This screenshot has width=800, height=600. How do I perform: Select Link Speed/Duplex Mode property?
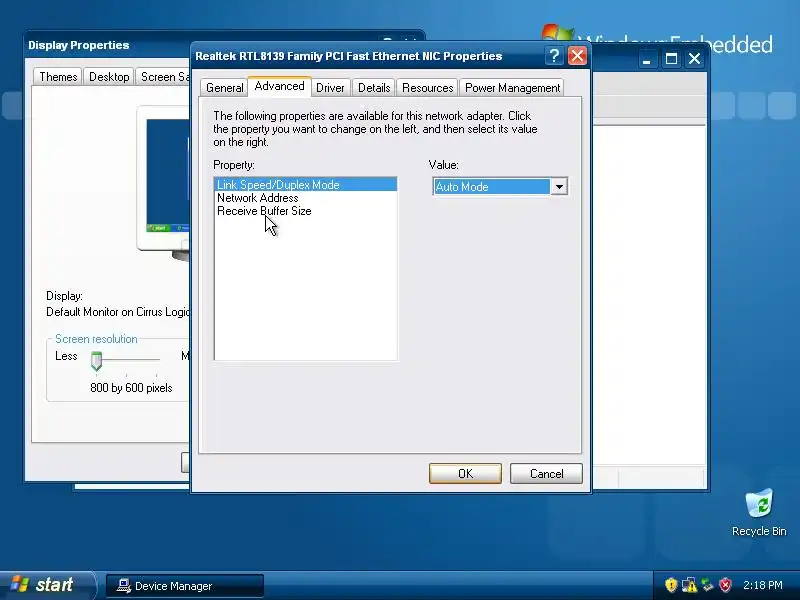306,185
